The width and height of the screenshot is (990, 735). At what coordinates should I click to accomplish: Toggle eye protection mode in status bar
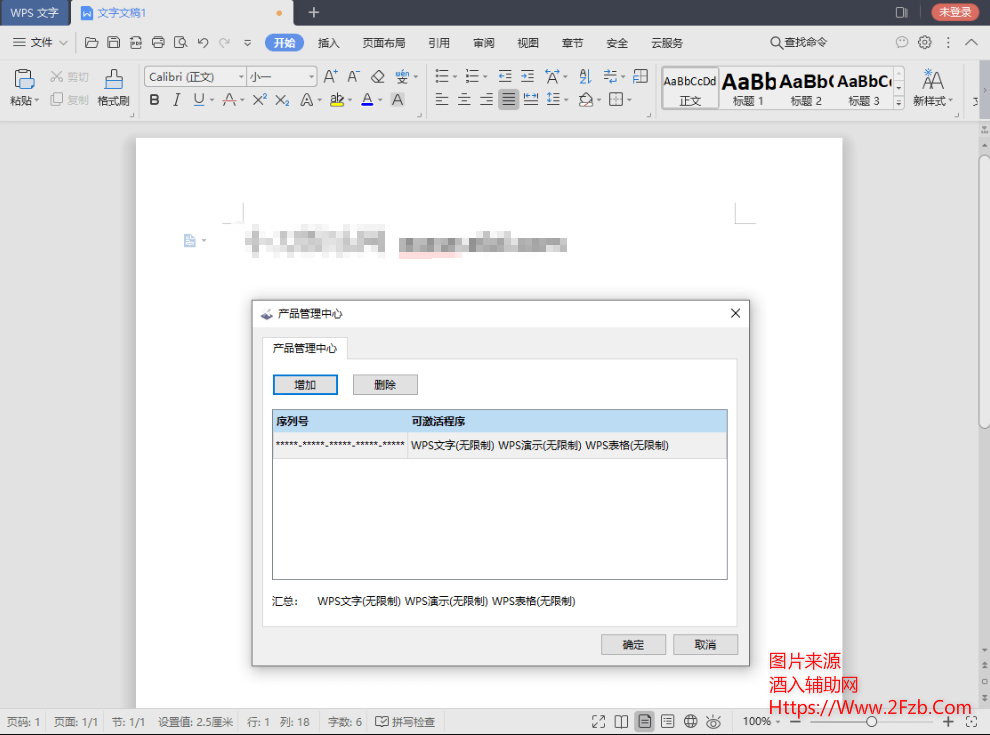pos(713,721)
